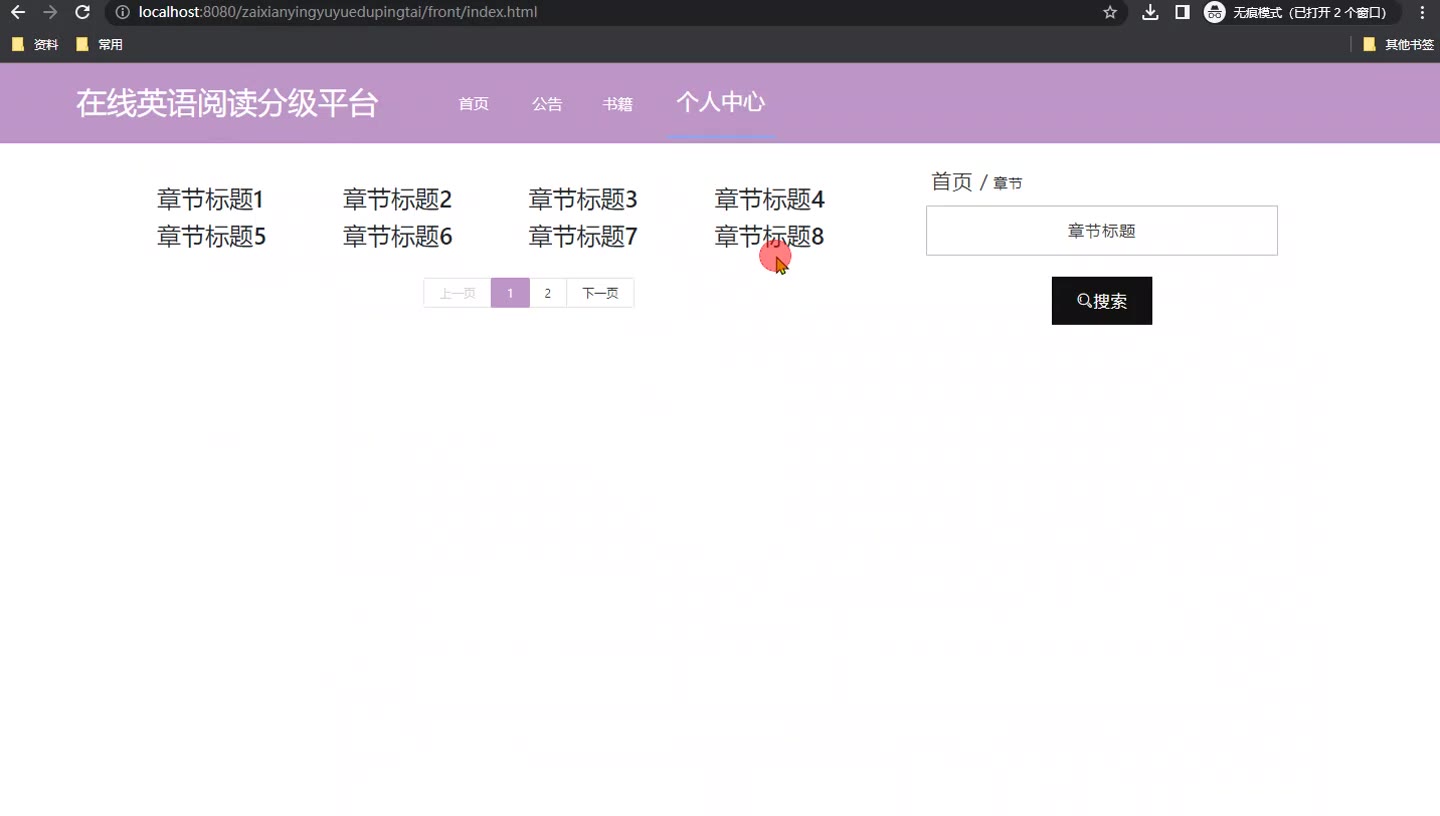
Task: Open the 公告 navigation menu item
Action: (x=547, y=104)
